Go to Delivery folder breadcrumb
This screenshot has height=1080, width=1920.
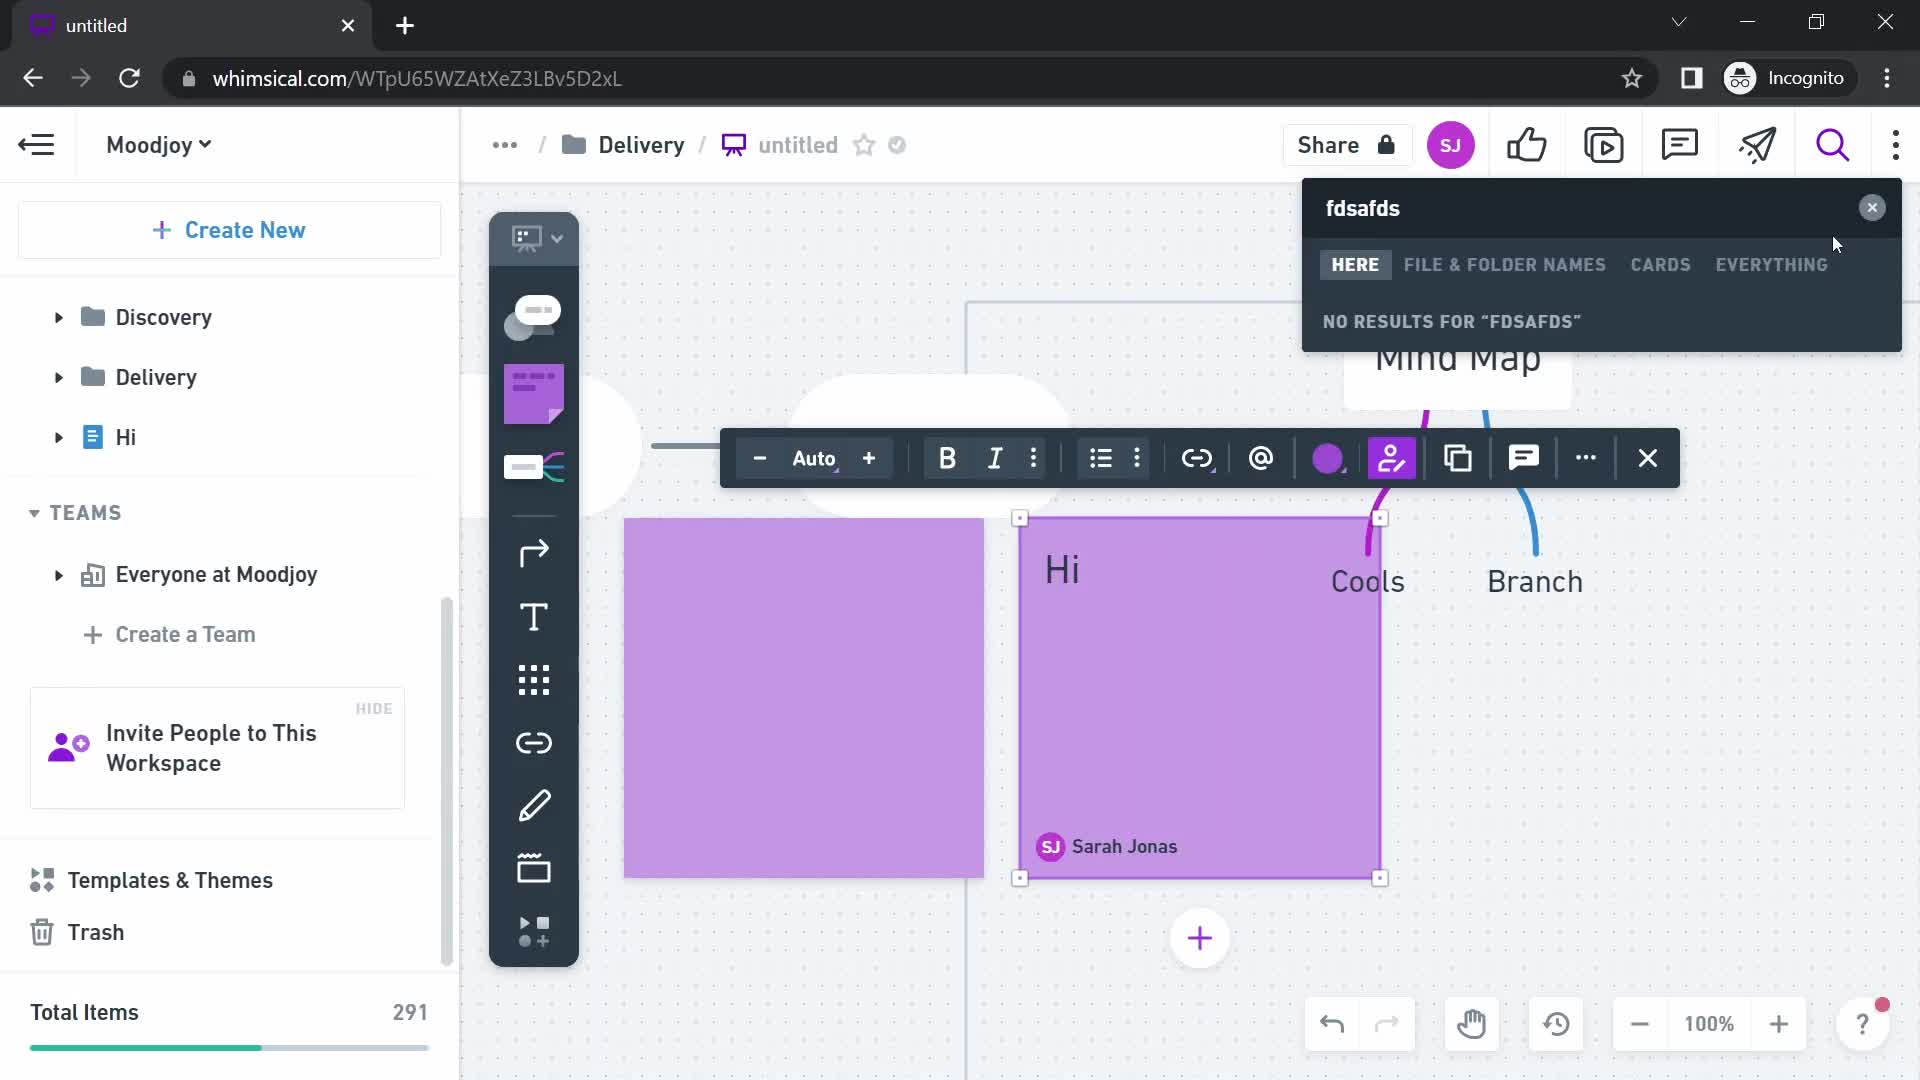pos(624,145)
